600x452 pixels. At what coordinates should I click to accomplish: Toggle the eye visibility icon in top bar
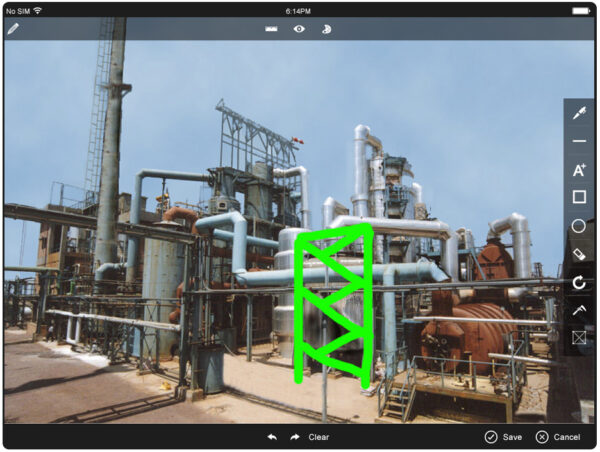click(299, 29)
